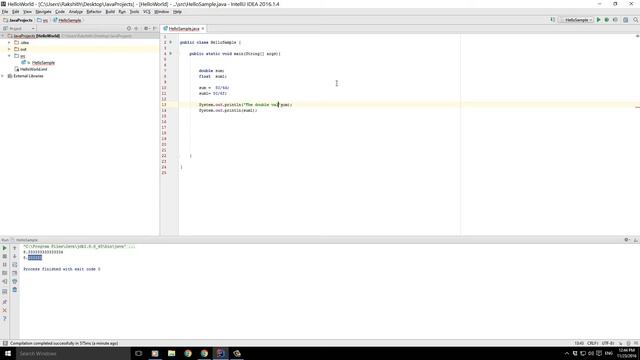This screenshot has width=640, height=360.
Task: Open Search Everywhere magnifier icon
Action: 636,20
